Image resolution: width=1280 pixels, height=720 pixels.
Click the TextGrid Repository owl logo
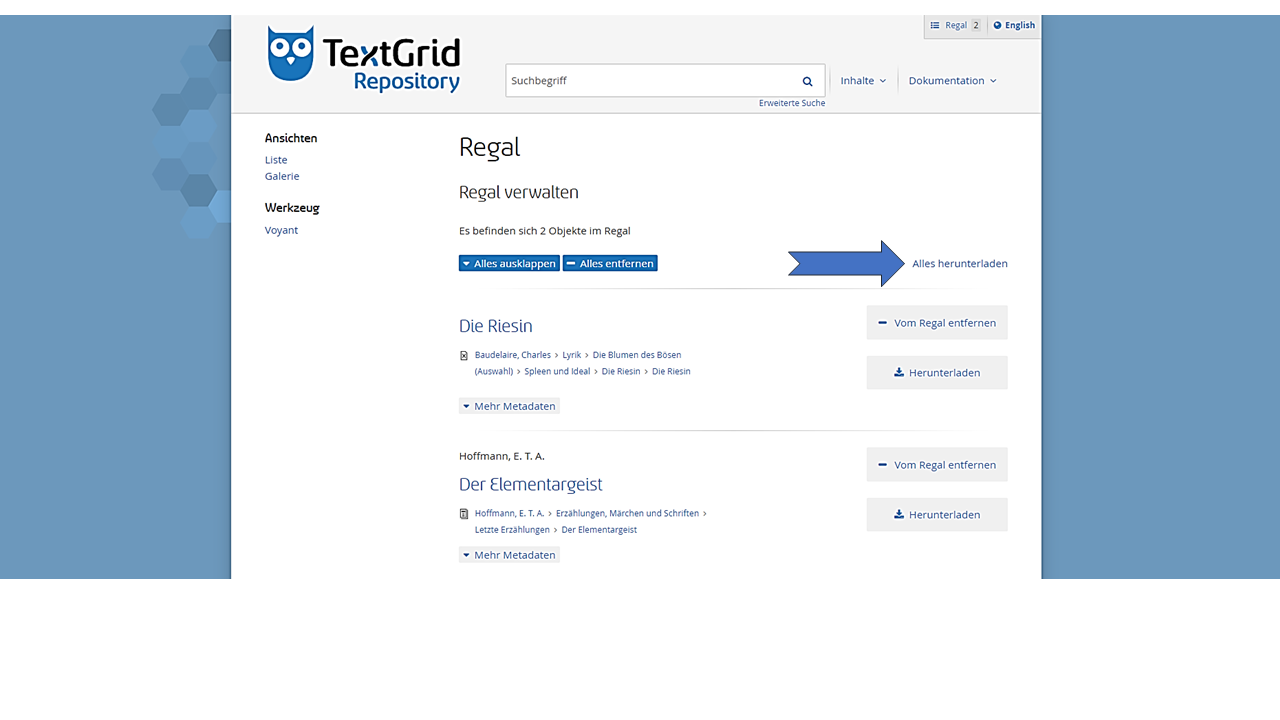pos(290,54)
